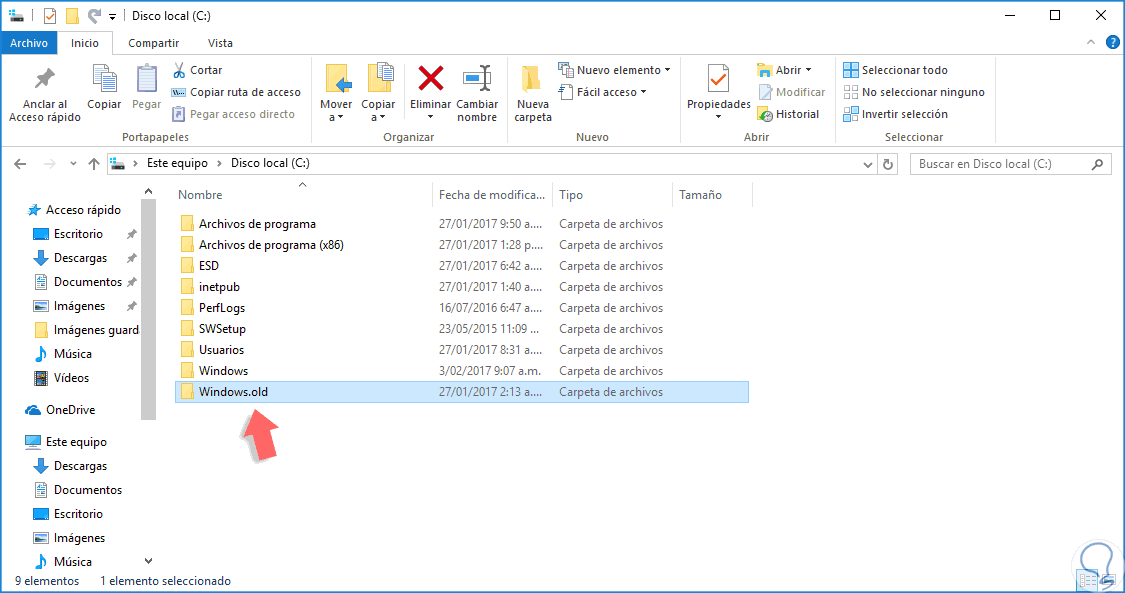1125x593 pixels.
Task: Click Este equipo in the navigation pane
Action: [x=67, y=442]
